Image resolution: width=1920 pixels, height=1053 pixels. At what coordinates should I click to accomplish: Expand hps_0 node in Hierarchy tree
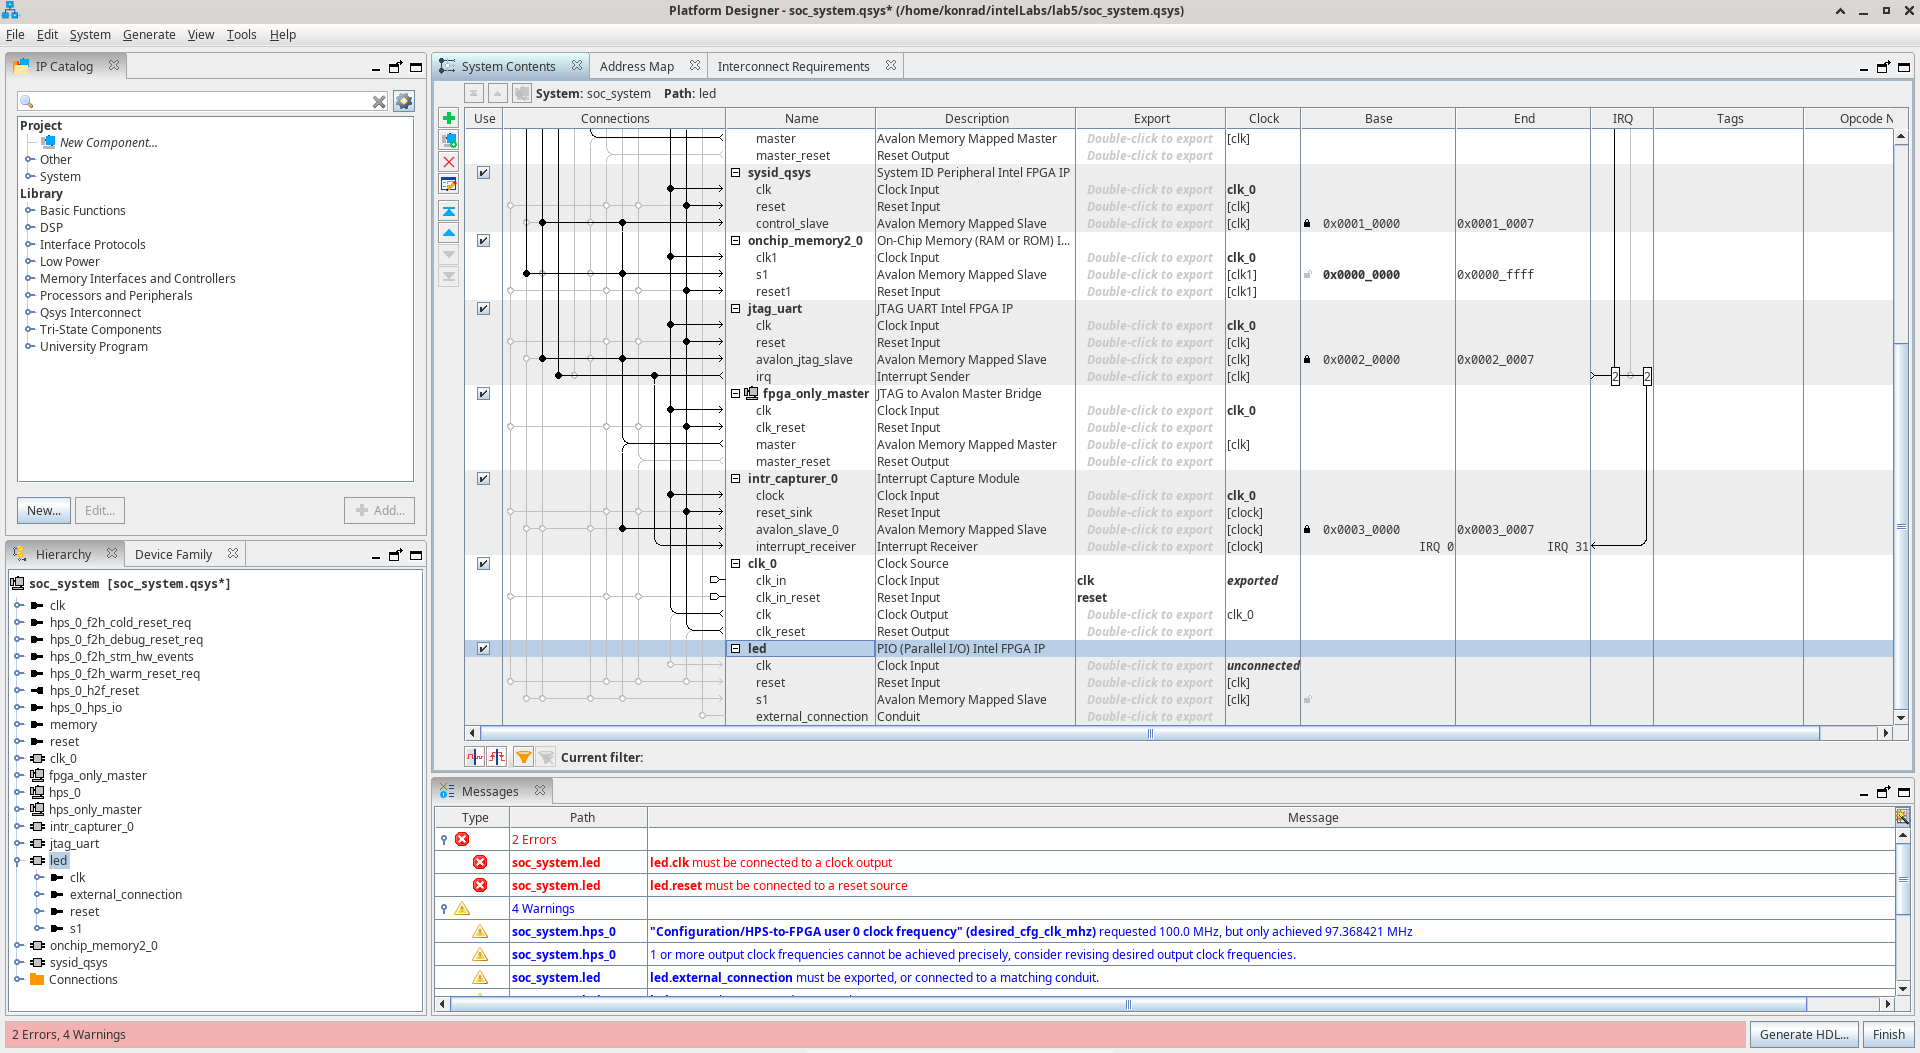point(19,793)
